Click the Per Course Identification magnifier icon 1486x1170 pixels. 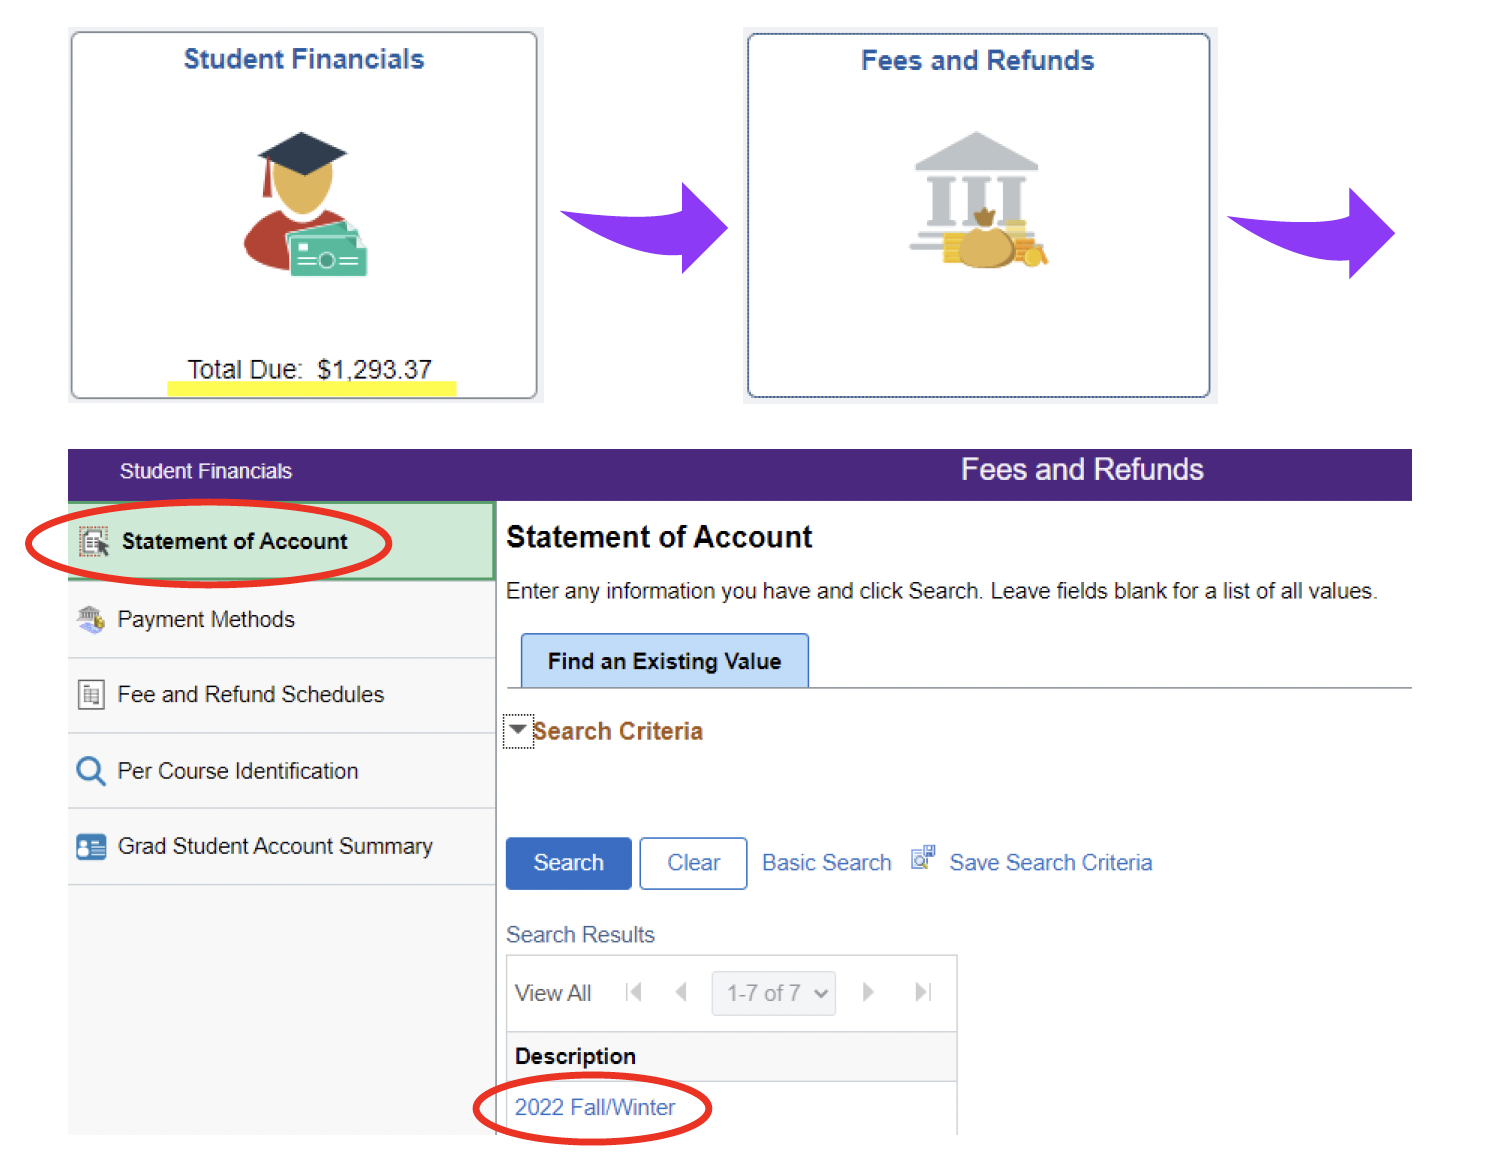90,770
